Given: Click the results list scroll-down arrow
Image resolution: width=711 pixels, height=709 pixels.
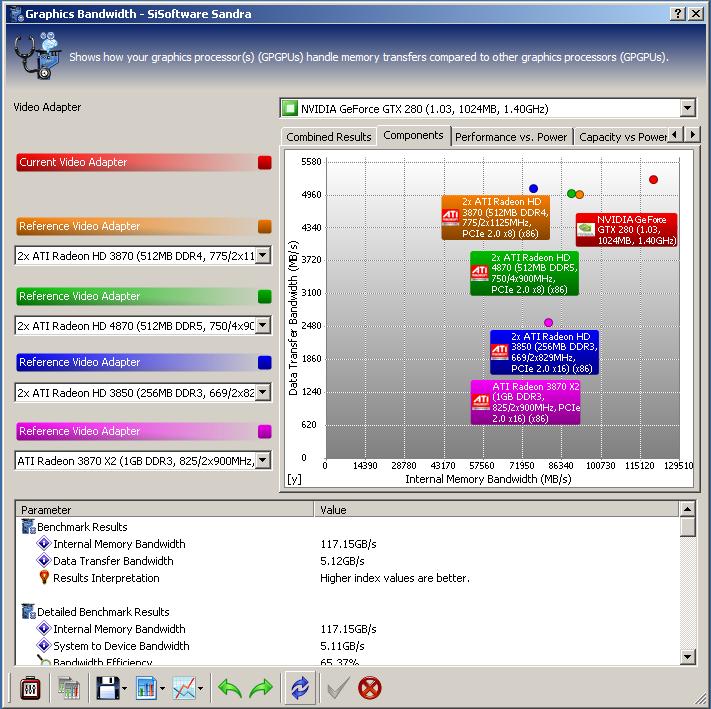Looking at the screenshot, I should click(x=687, y=656).
